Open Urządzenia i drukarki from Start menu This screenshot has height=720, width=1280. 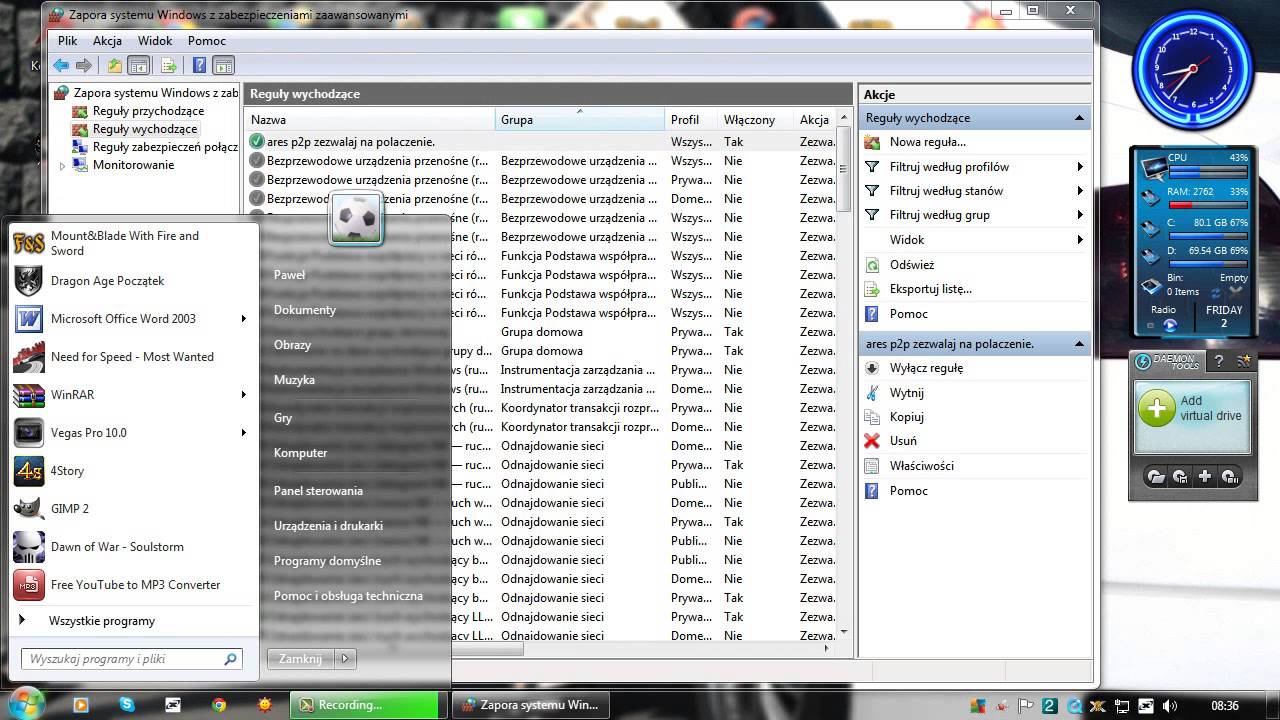point(328,526)
